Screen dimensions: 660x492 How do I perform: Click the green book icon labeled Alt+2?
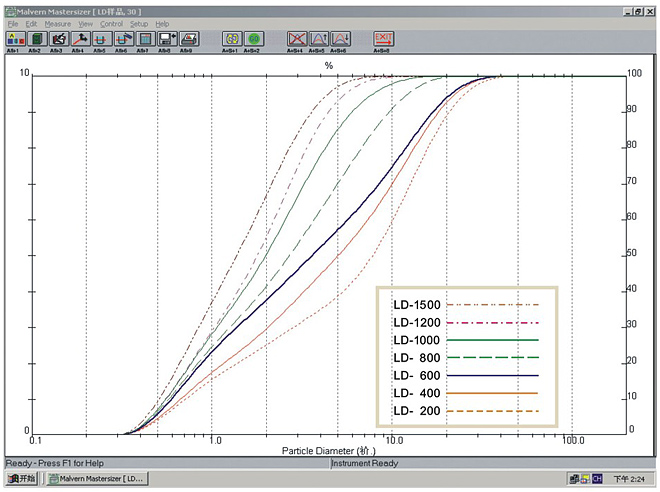point(35,39)
